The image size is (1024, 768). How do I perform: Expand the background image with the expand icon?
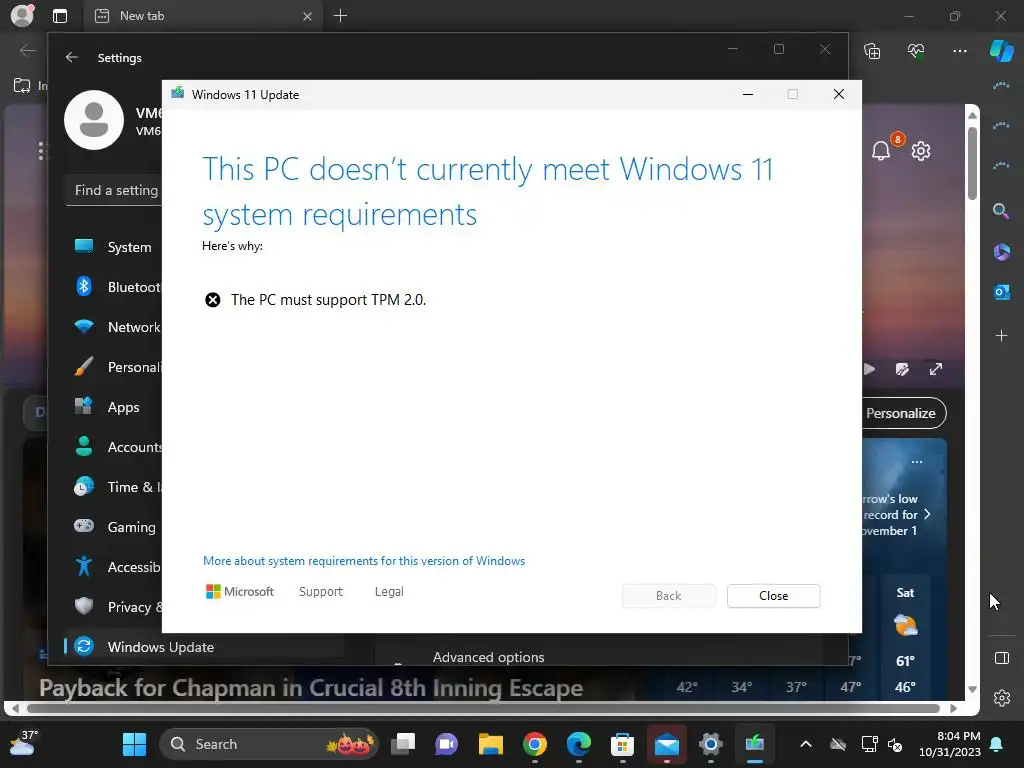pyautogui.click(x=936, y=369)
